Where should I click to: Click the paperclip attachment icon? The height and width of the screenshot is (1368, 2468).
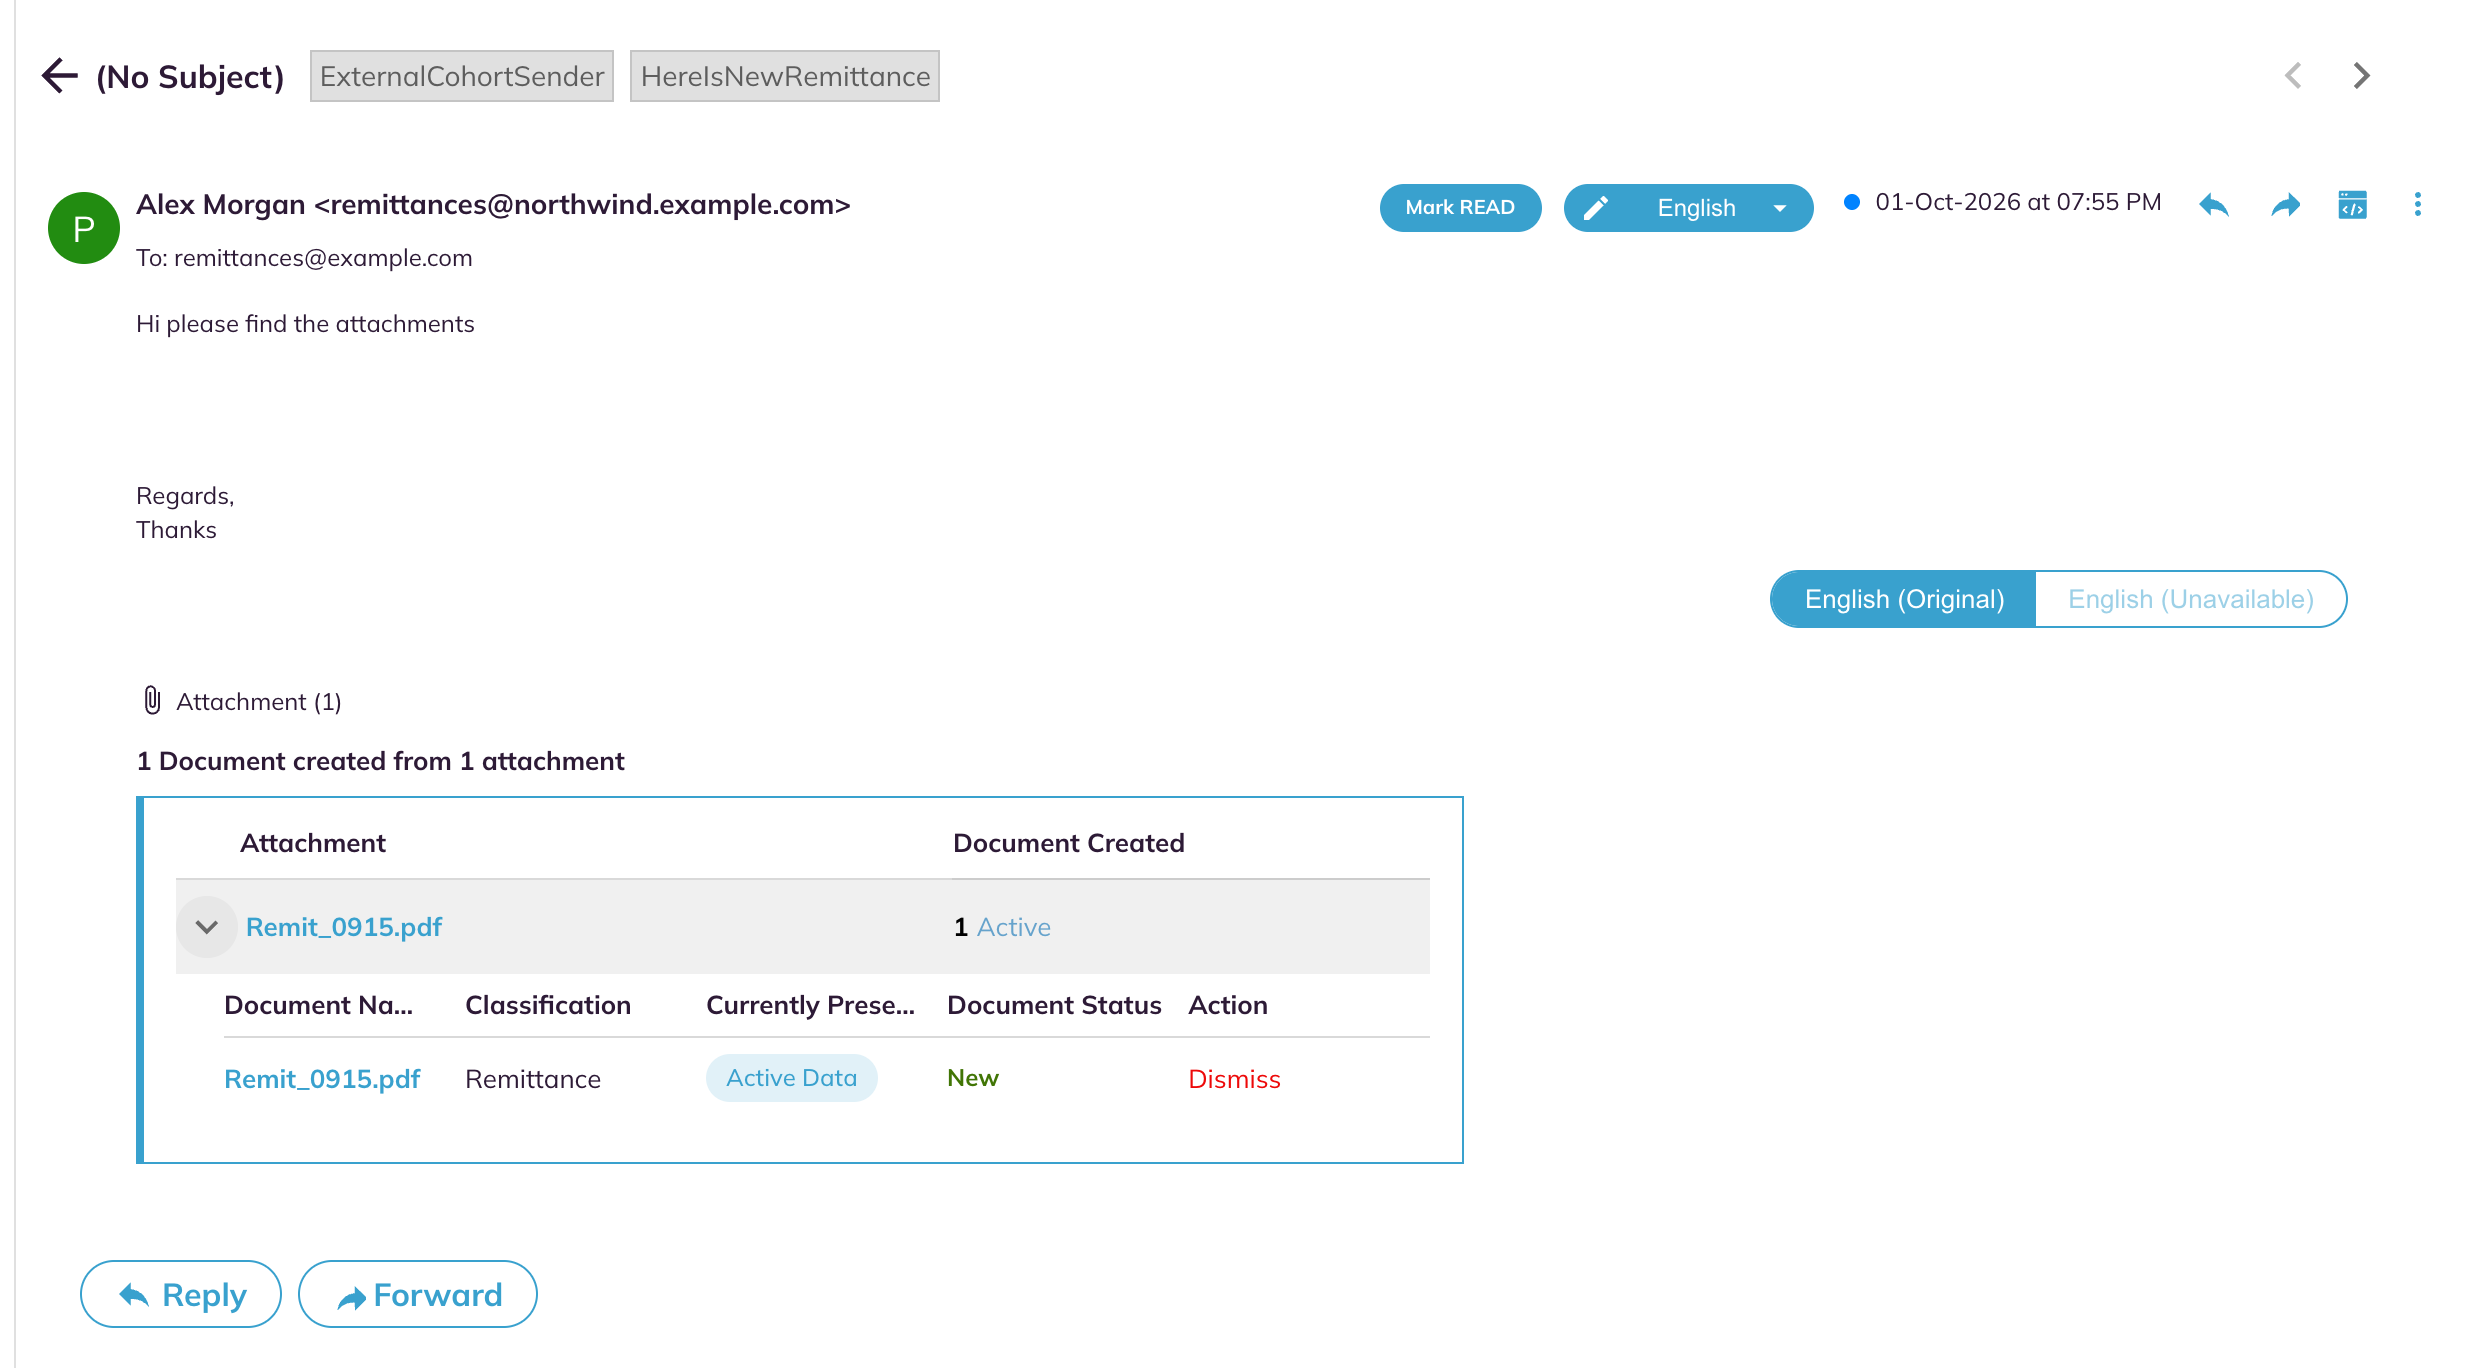152,700
